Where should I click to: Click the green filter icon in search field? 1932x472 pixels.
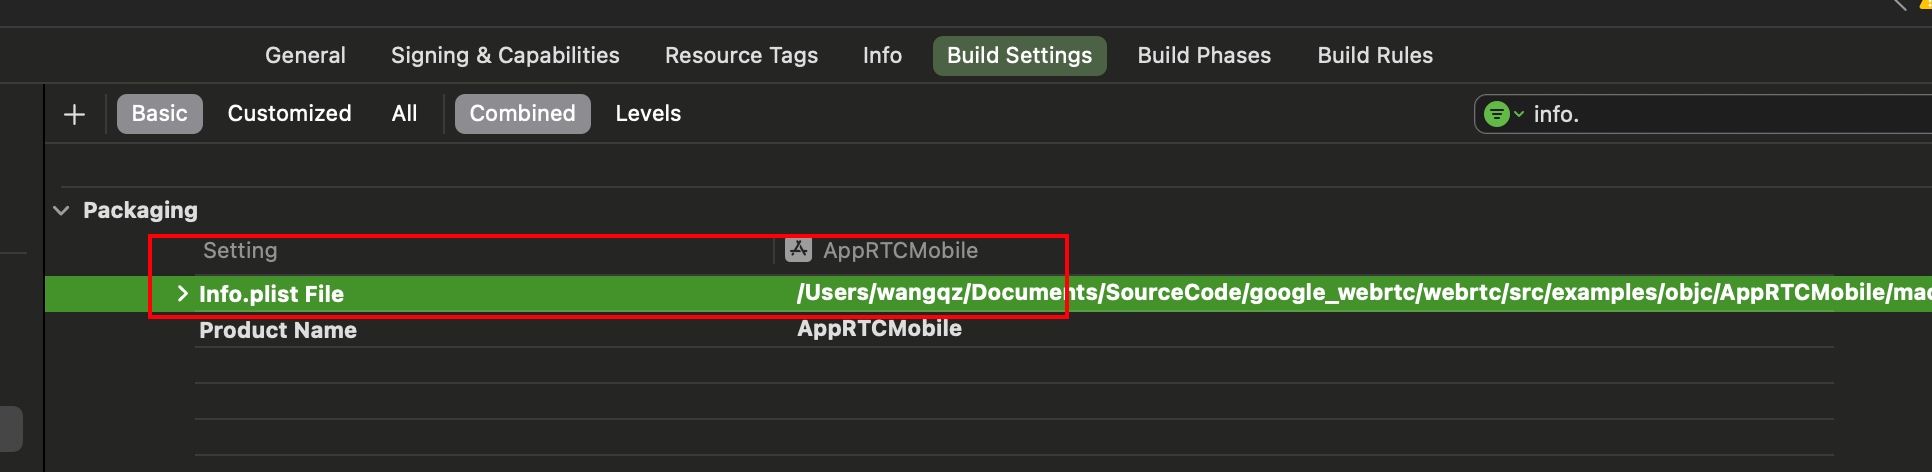pos(1496,114)
